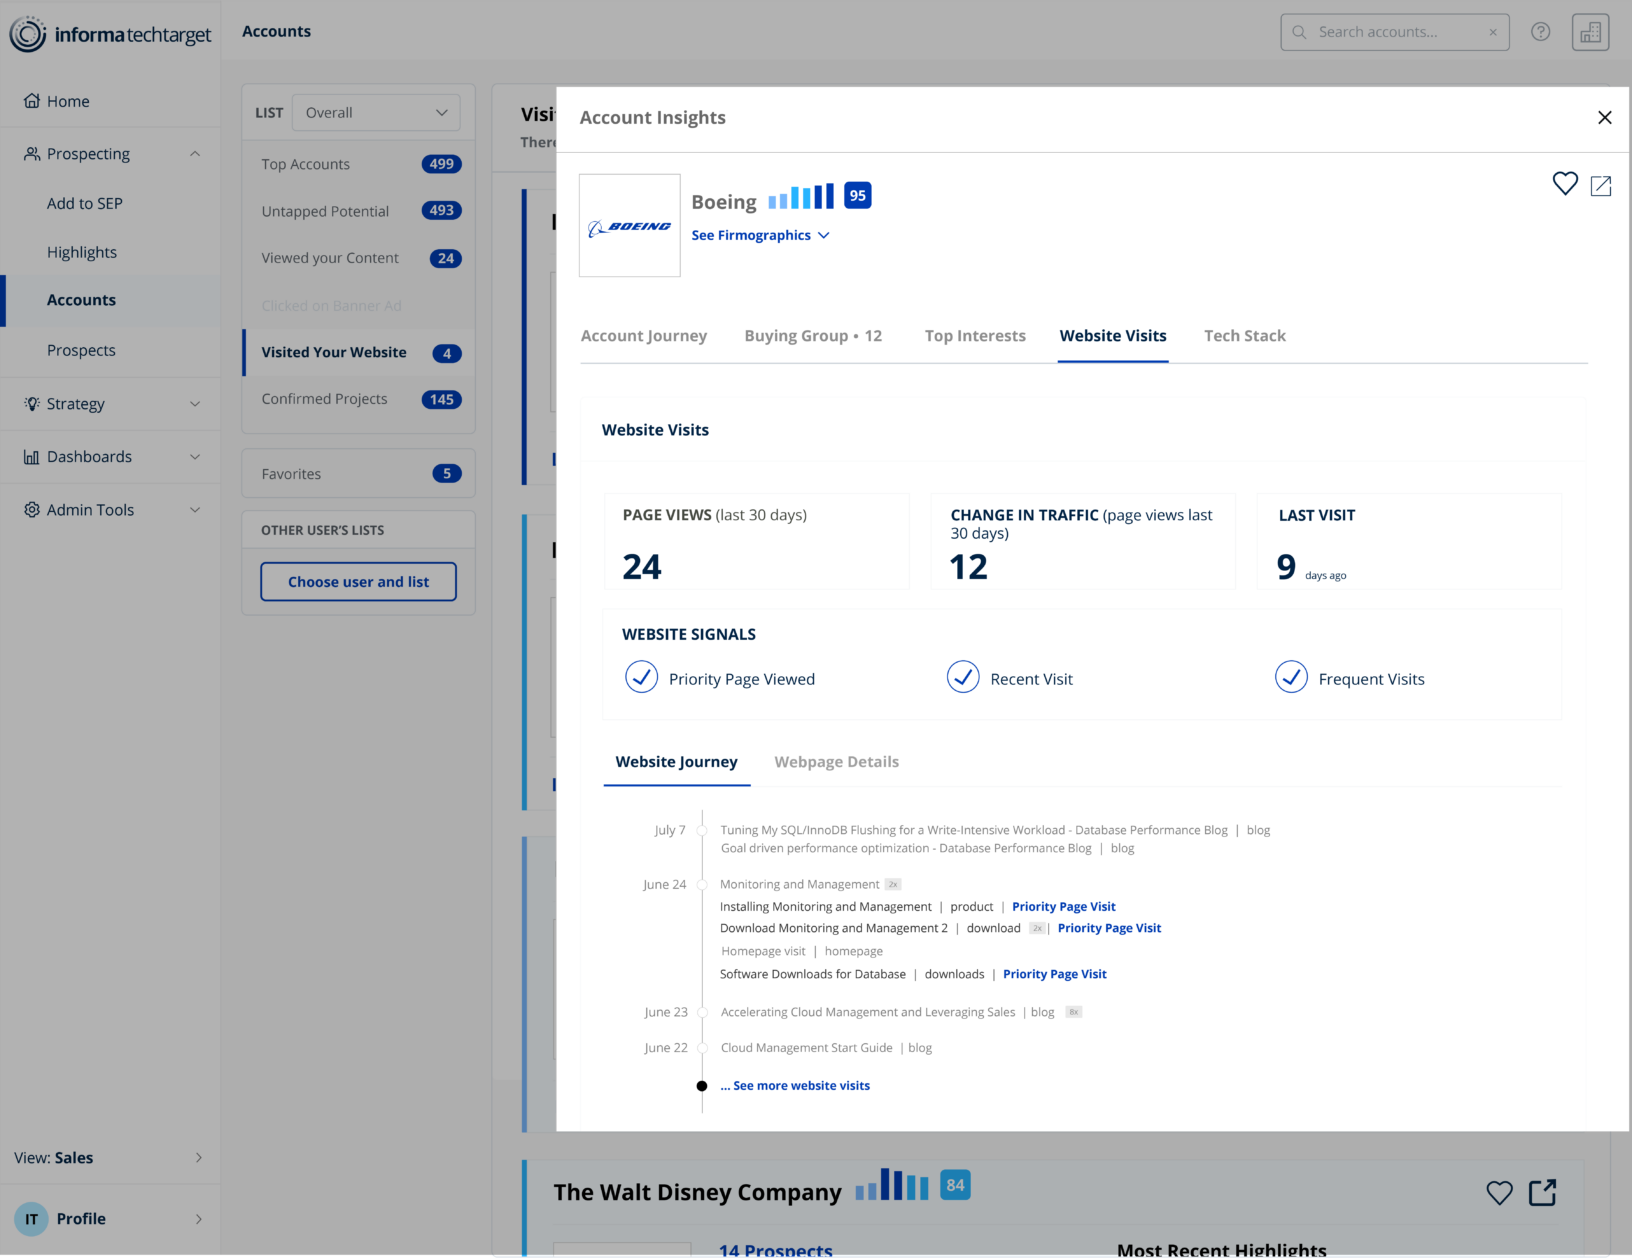Open Add to SEP in sidebar

click(85, 204)
